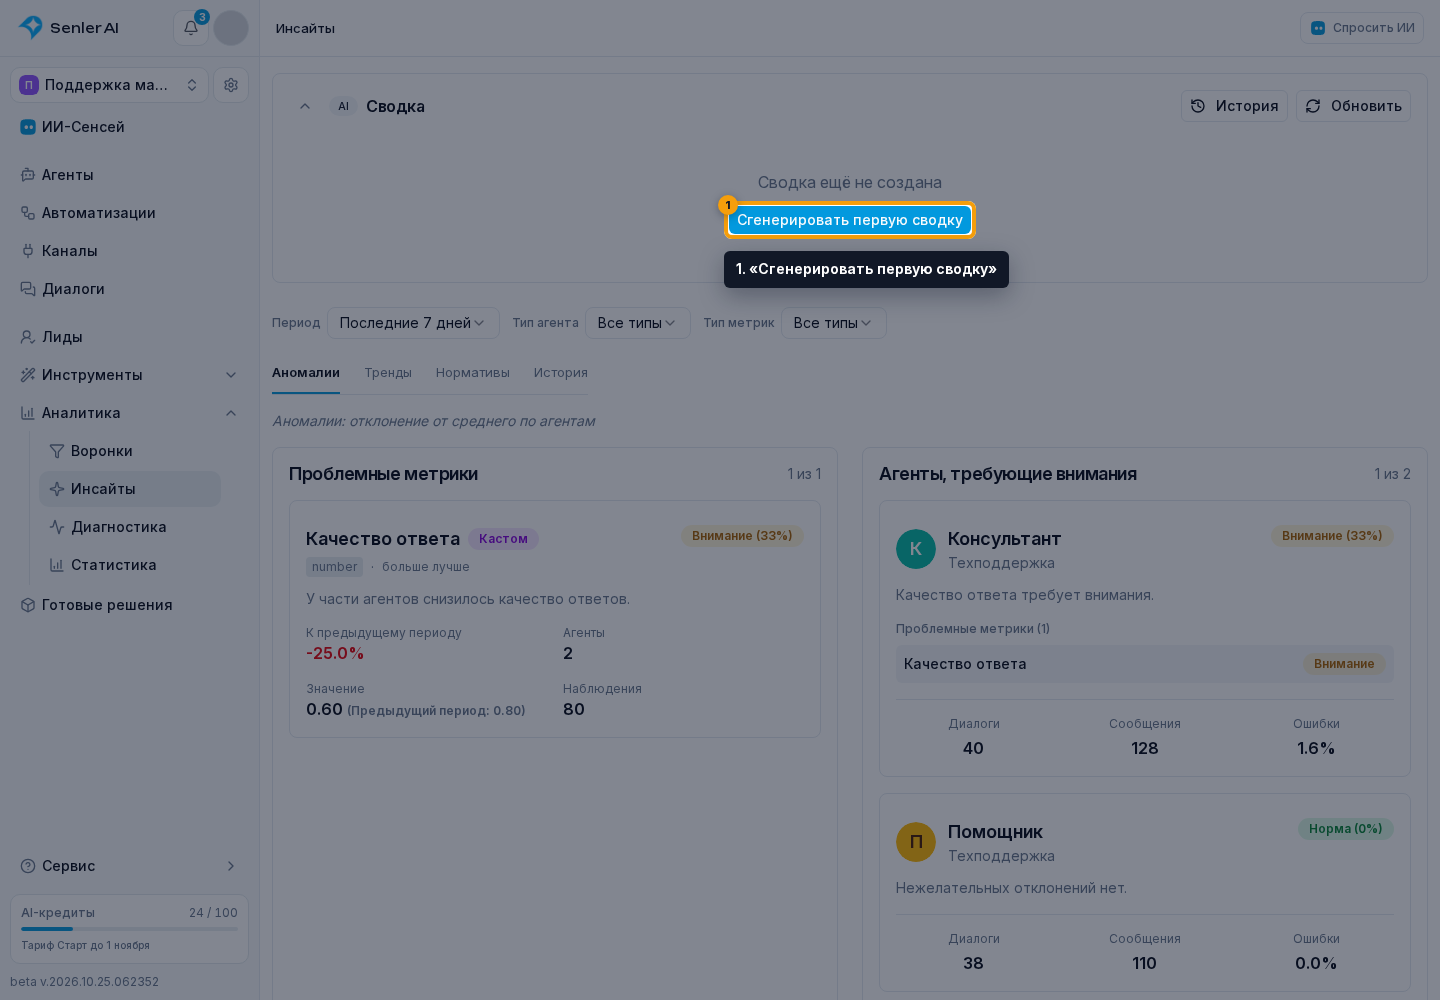The image size is (1440, 1000).
Task: Open Диалоги page
Action: tap(129, 289)
